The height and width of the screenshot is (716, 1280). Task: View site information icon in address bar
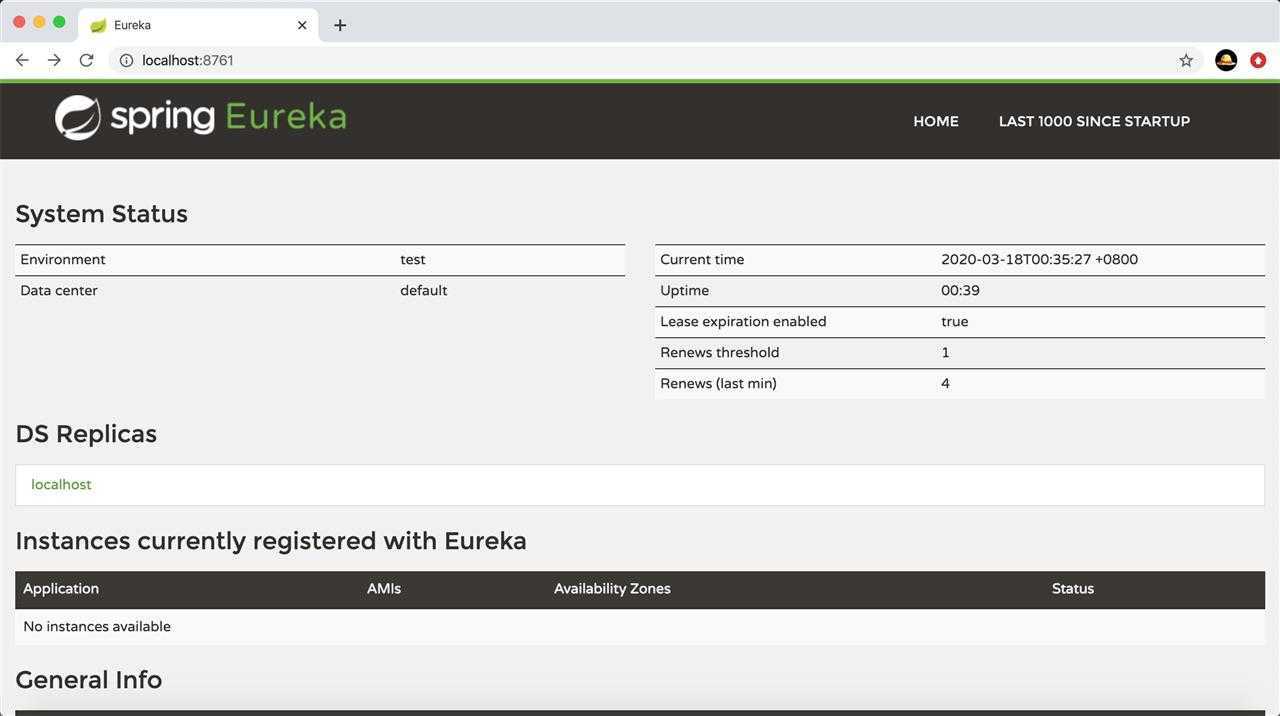coord(126,60)
